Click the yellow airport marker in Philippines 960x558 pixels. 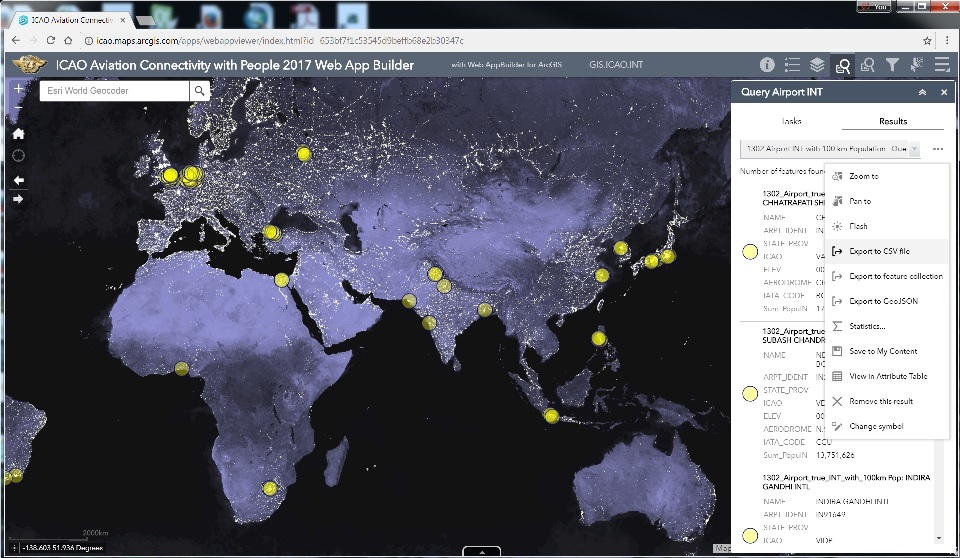pyautogui.click(x=598, y=338)
